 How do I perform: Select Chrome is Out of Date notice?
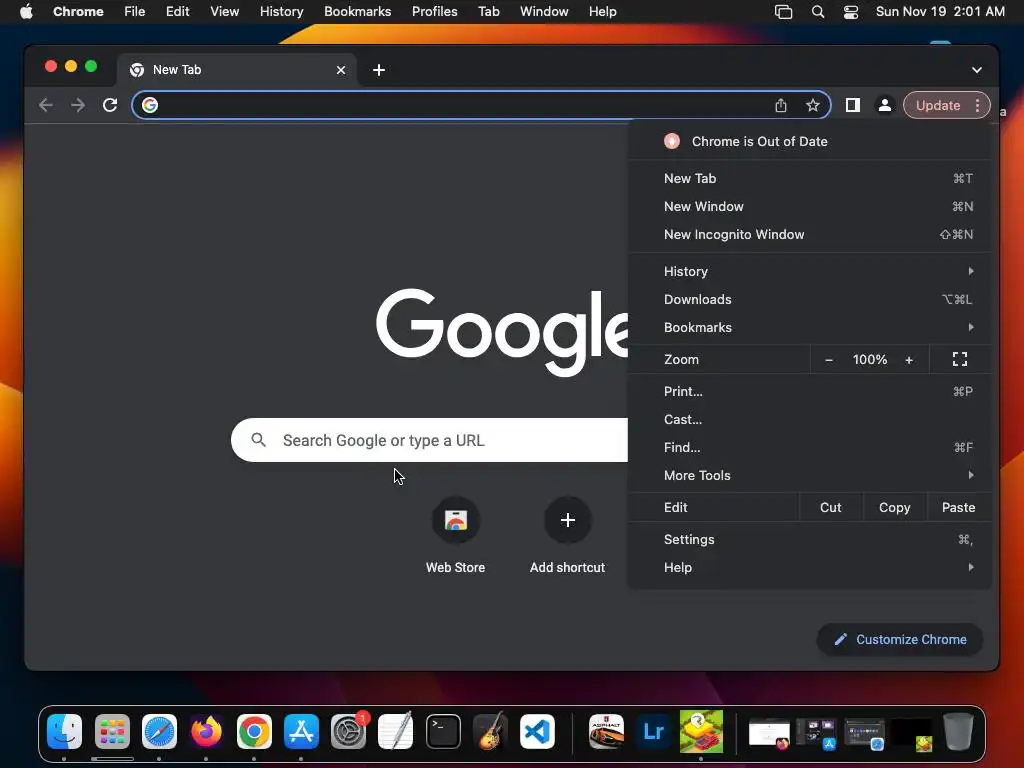tap(810, 141)
